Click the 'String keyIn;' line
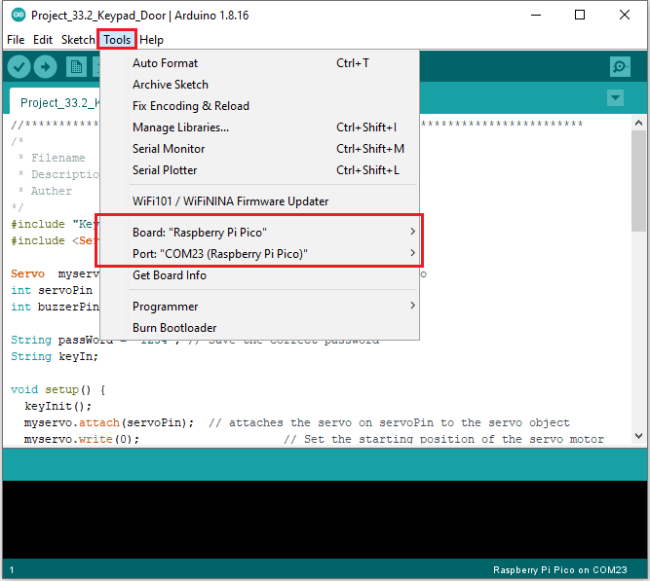The image size is (650, 582). pos(54,356)
